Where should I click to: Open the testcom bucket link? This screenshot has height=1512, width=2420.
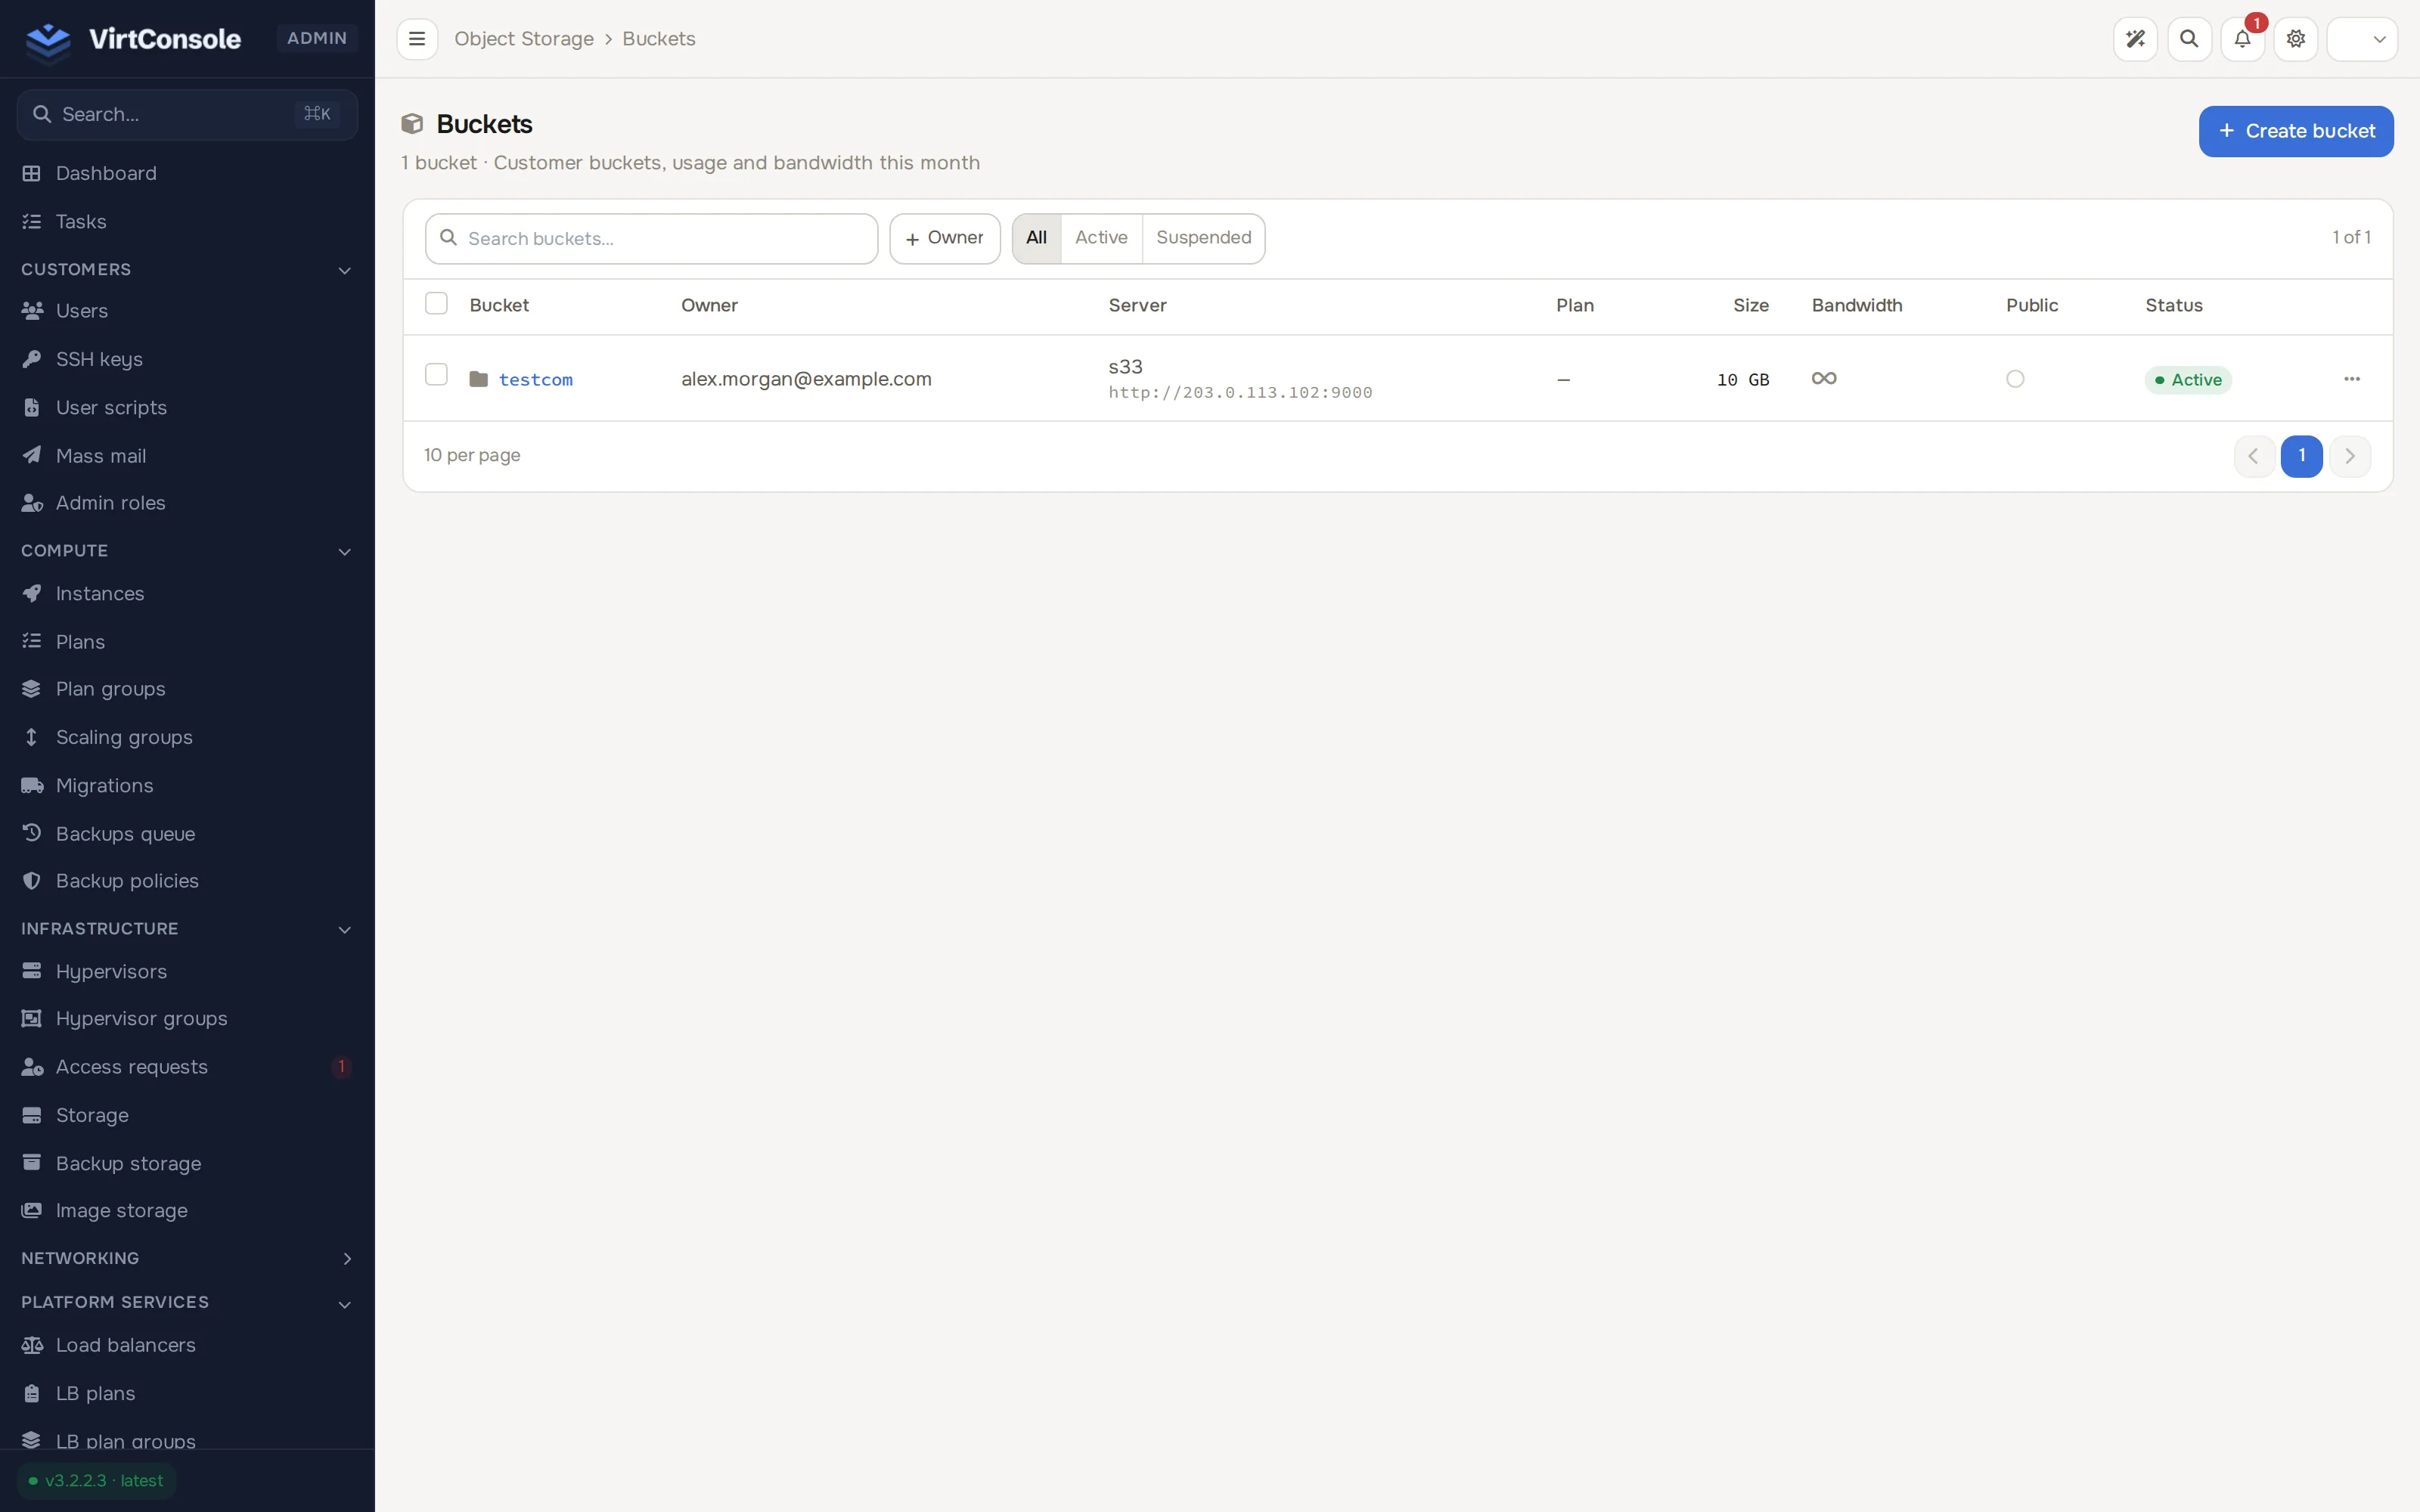point(536,380)
